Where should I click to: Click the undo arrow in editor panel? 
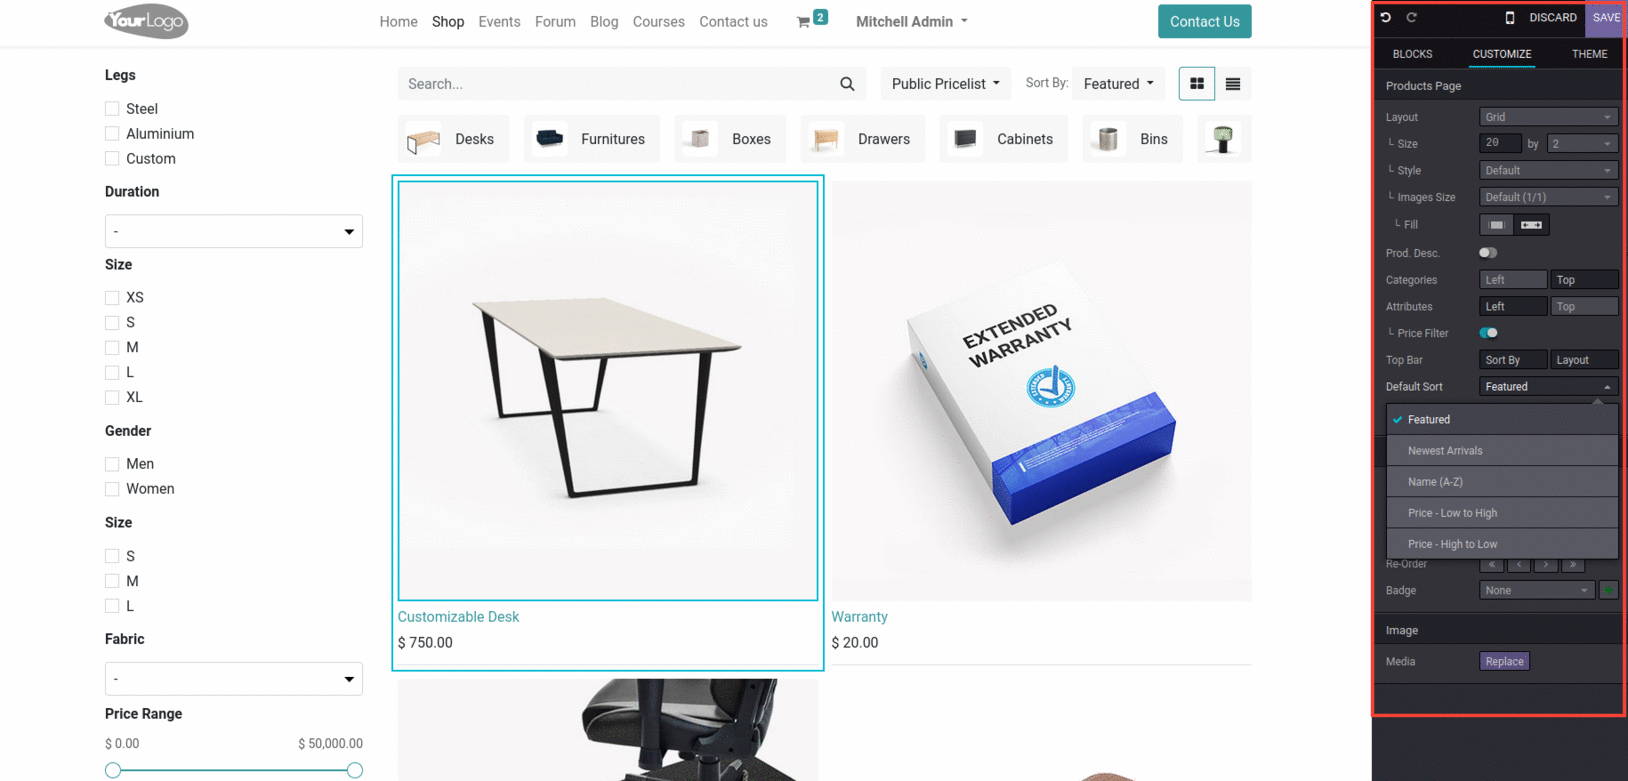coord(1386,17)
